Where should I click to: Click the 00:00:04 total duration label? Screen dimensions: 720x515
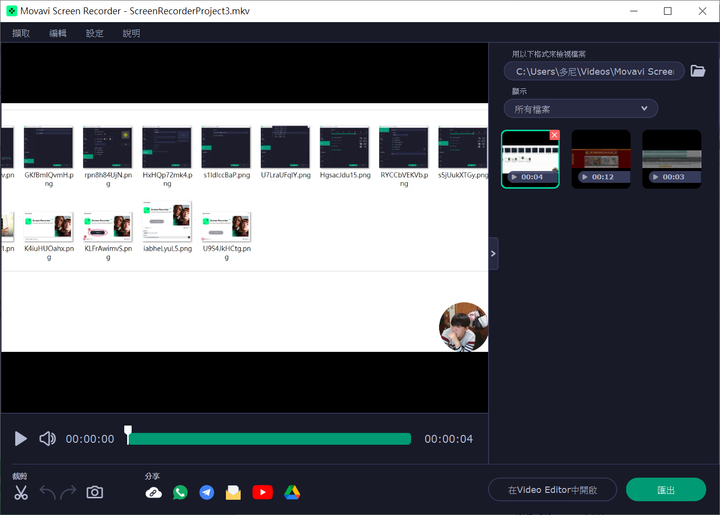point(449,439)
